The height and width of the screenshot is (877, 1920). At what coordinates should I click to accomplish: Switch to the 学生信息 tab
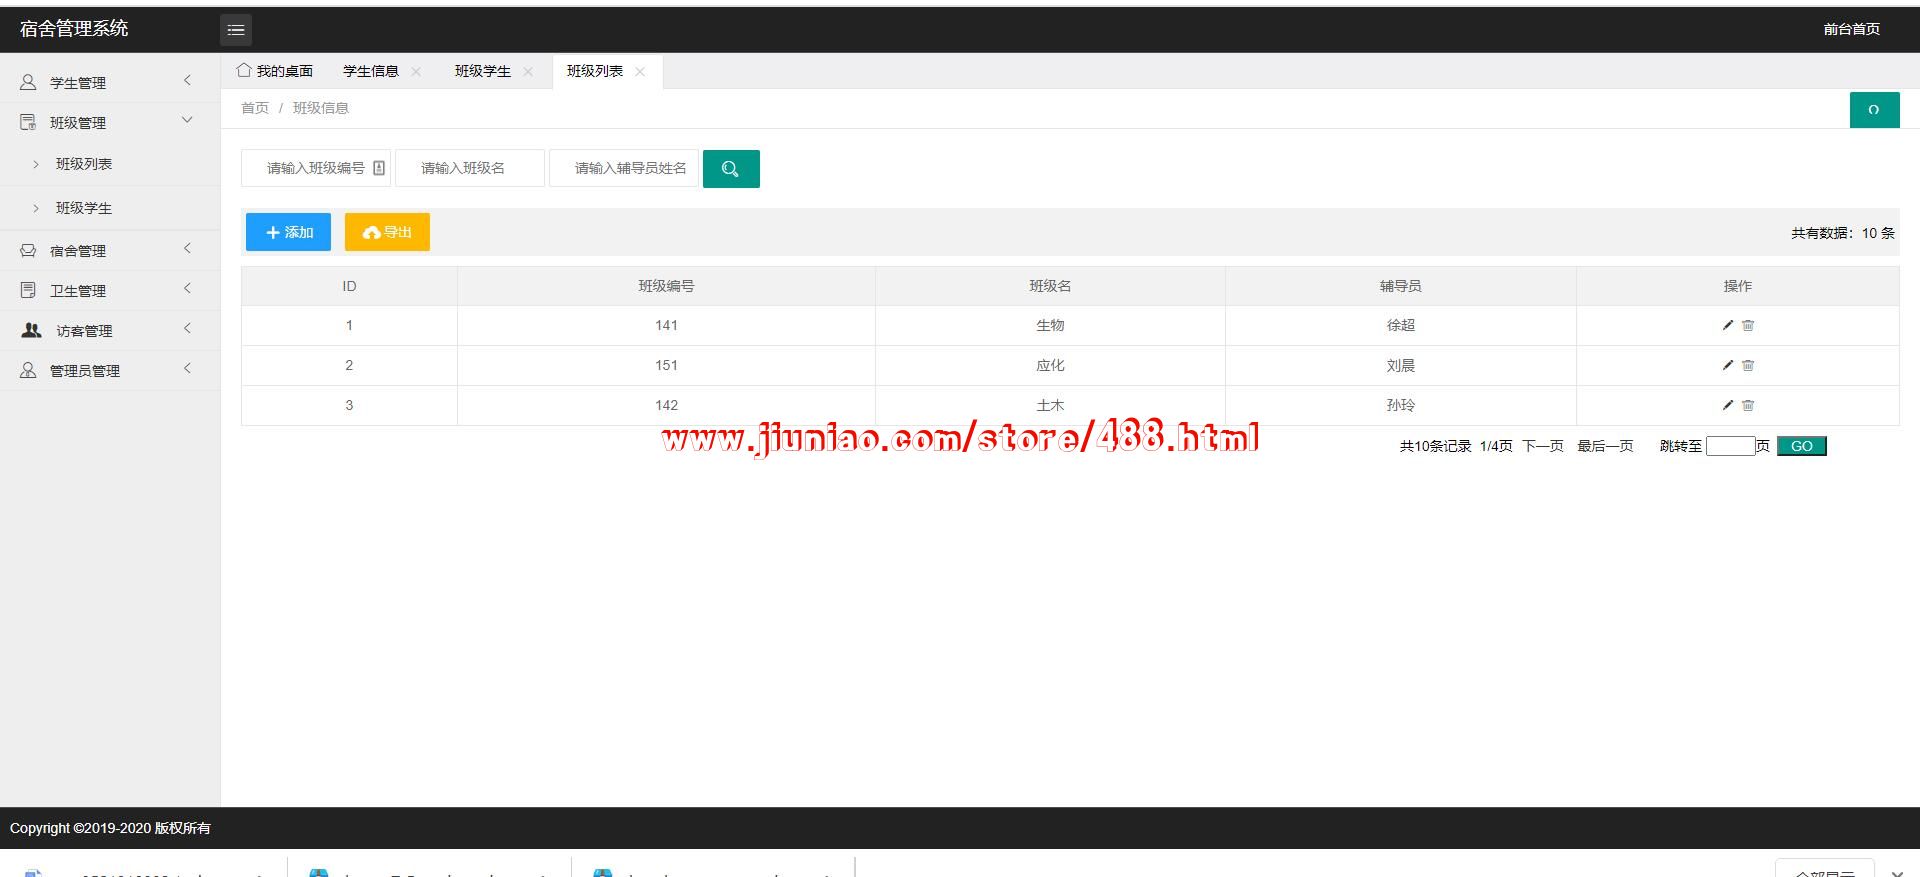[x=371, y=71]
